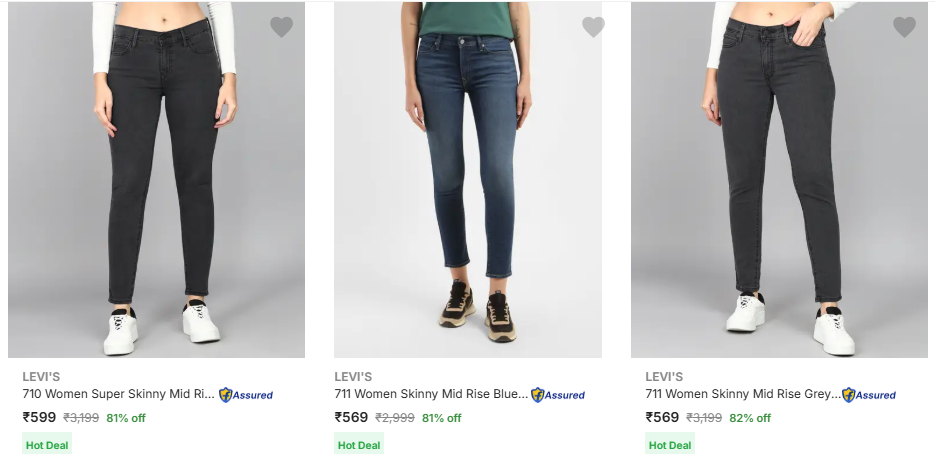Click the Assured badge beside the 710 Super Skinny title
The height and width of the screenshot is (454, 935).
point(246,395)
